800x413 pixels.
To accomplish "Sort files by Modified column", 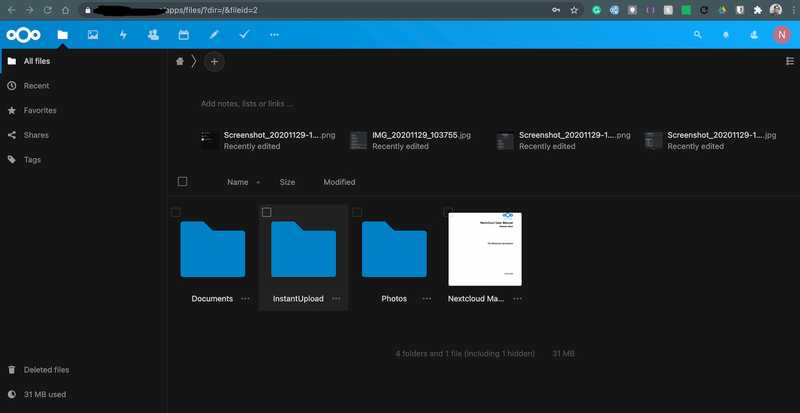I will [339, 182].
